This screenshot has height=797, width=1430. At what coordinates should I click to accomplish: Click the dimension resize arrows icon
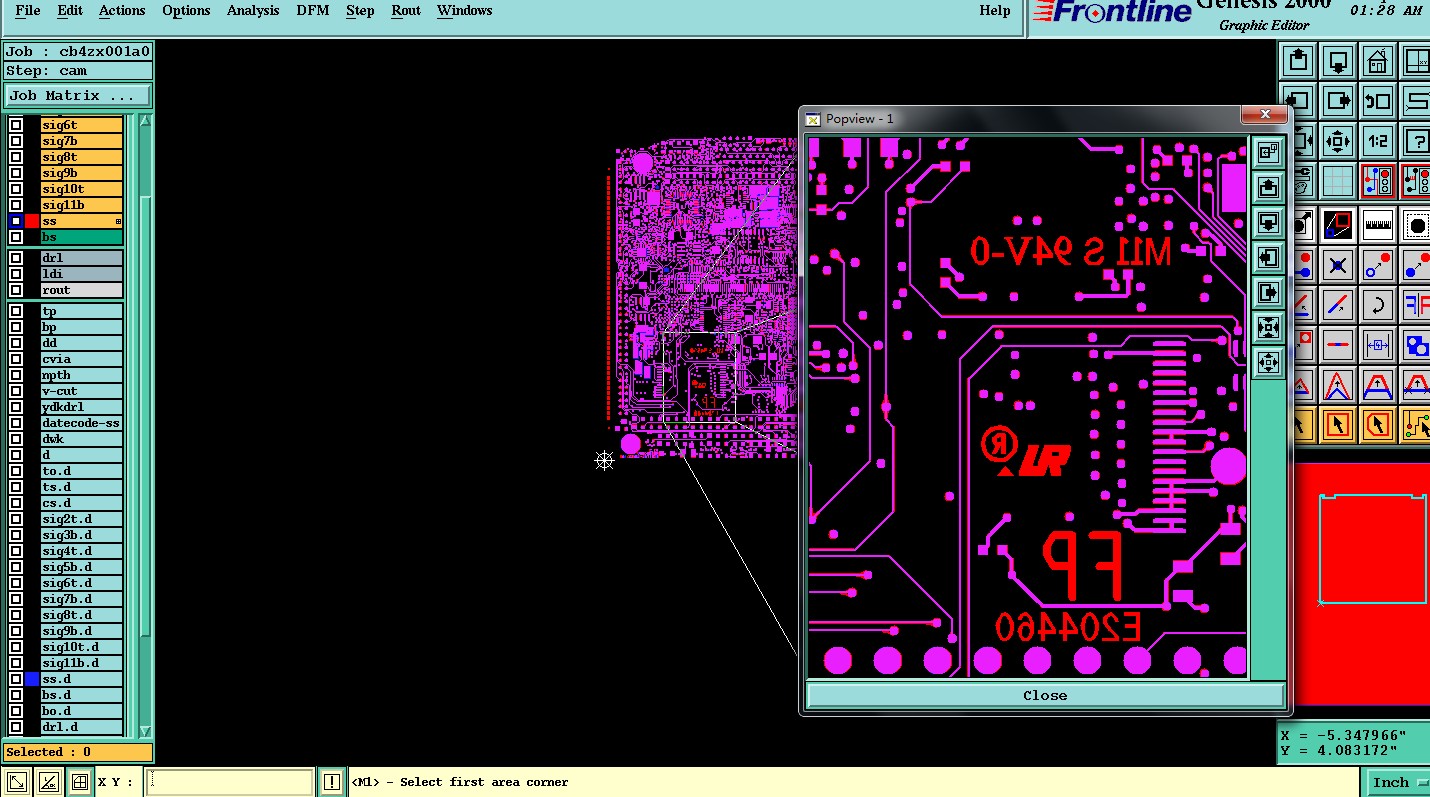pos(1378,345)
